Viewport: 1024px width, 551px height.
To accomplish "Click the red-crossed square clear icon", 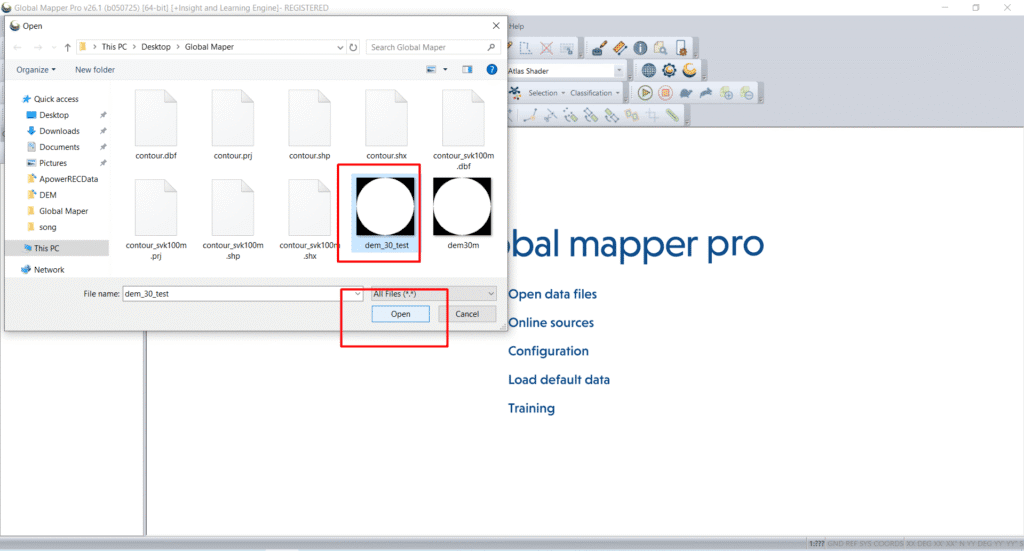I will [547, 48].
